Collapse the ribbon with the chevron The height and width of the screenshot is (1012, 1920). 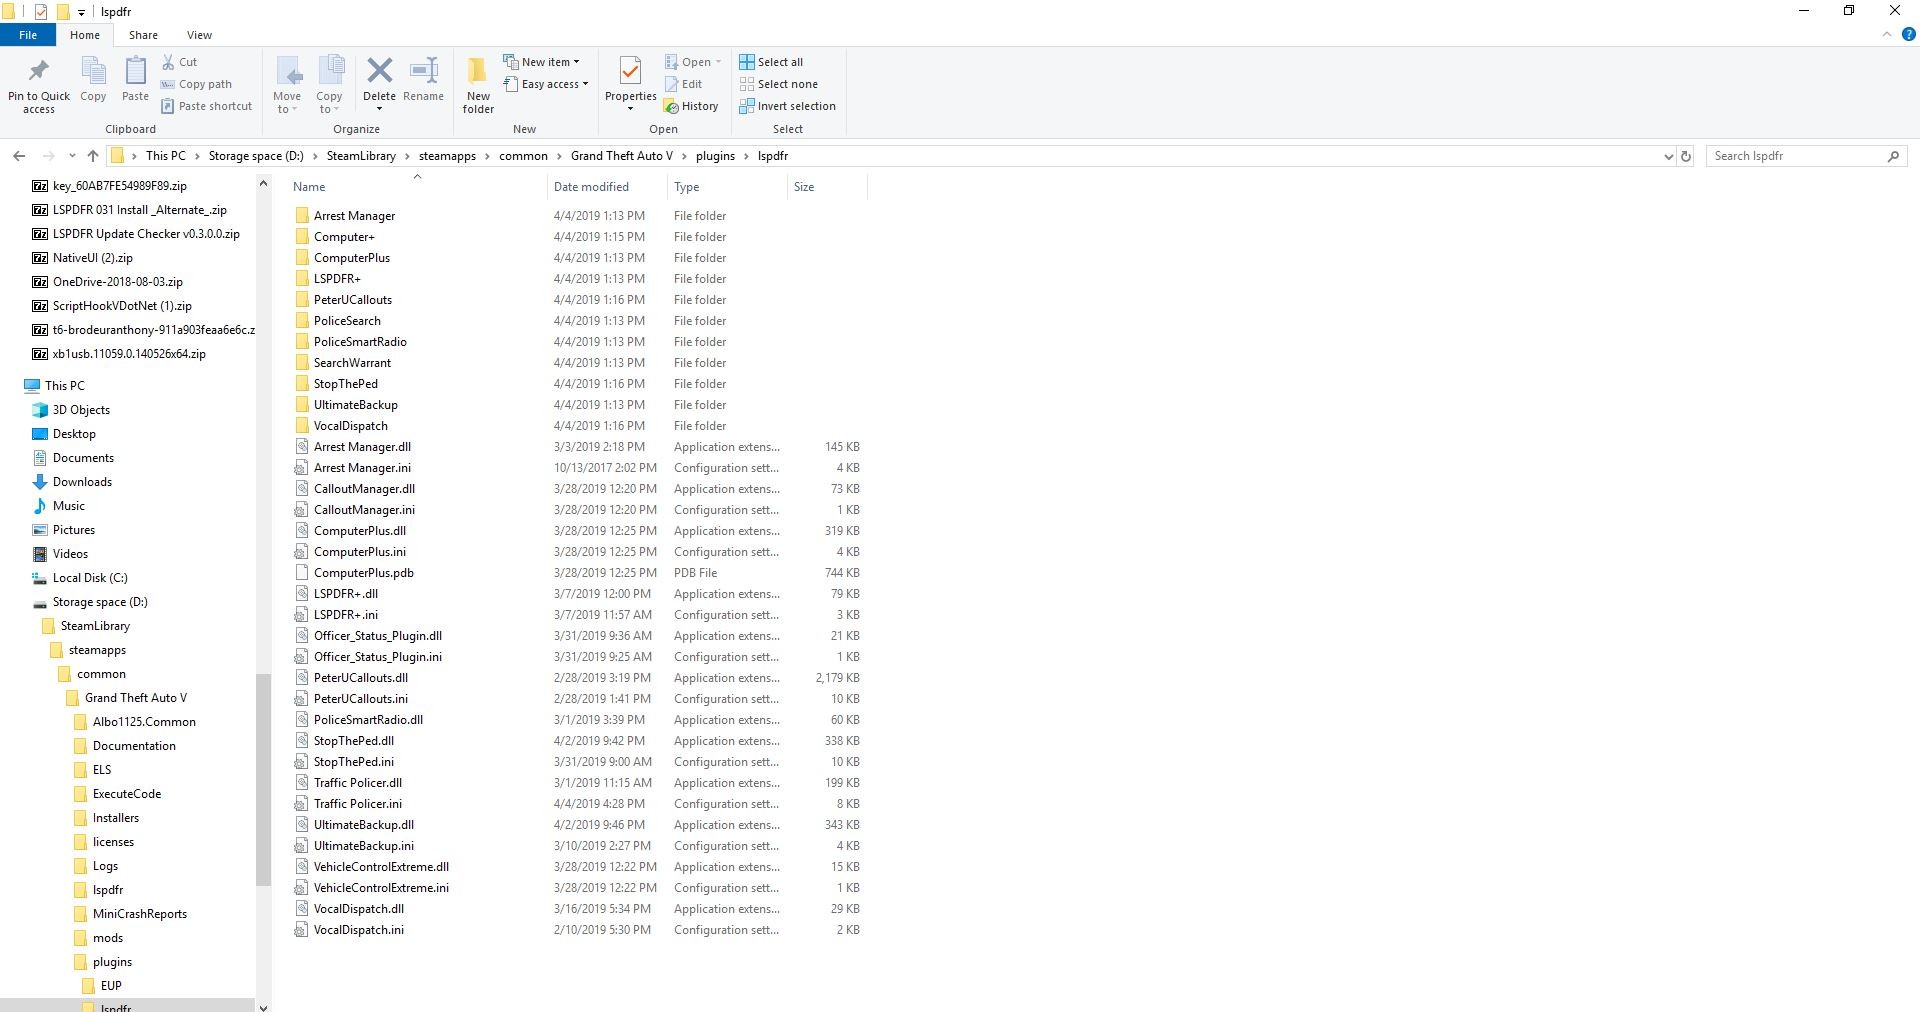tap(1887, 34)
